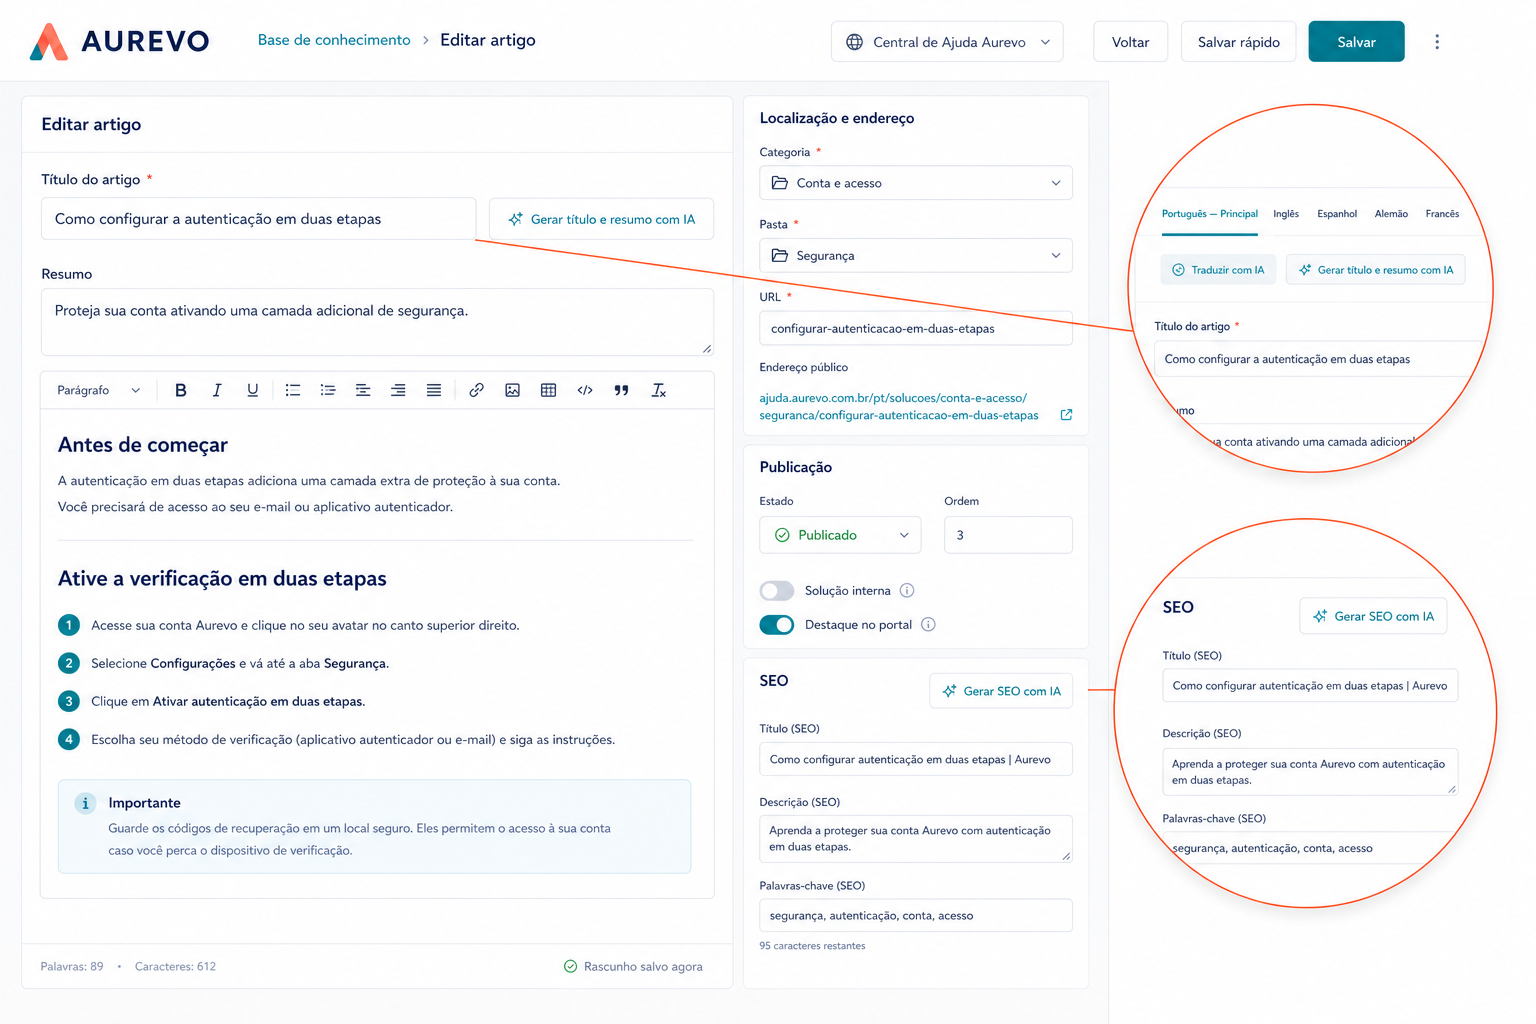This screenshot has height=1024, width=1536.
Task: Switch to the Espanhol language tab in callout
Action: tap(1337, 214)
